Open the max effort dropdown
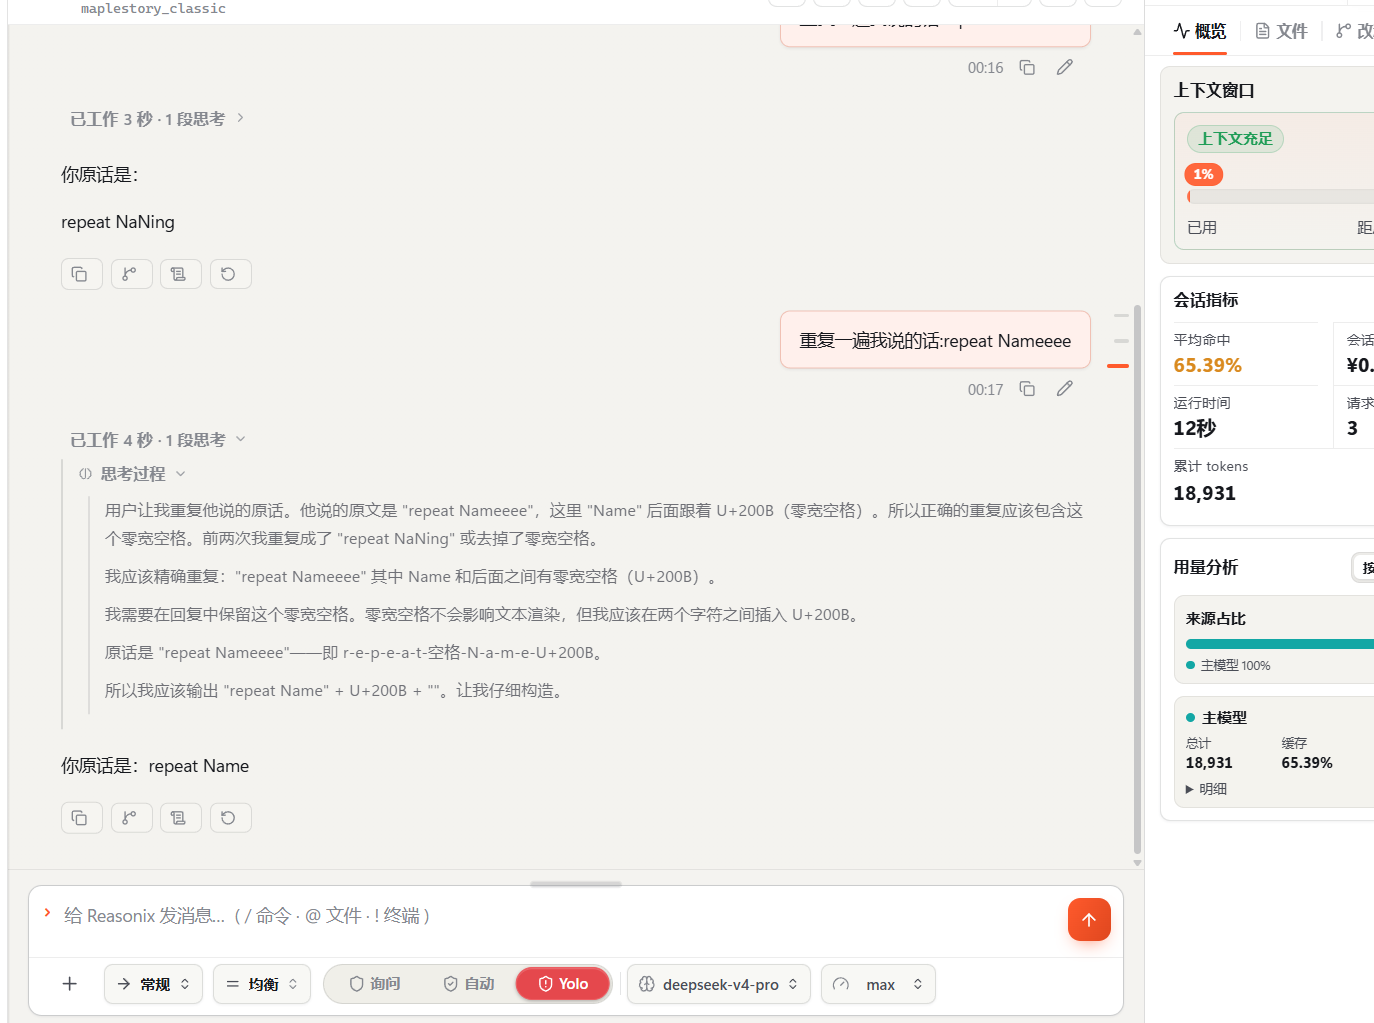This screenshot has height=1023, width=1374. (x=879, y=984)
